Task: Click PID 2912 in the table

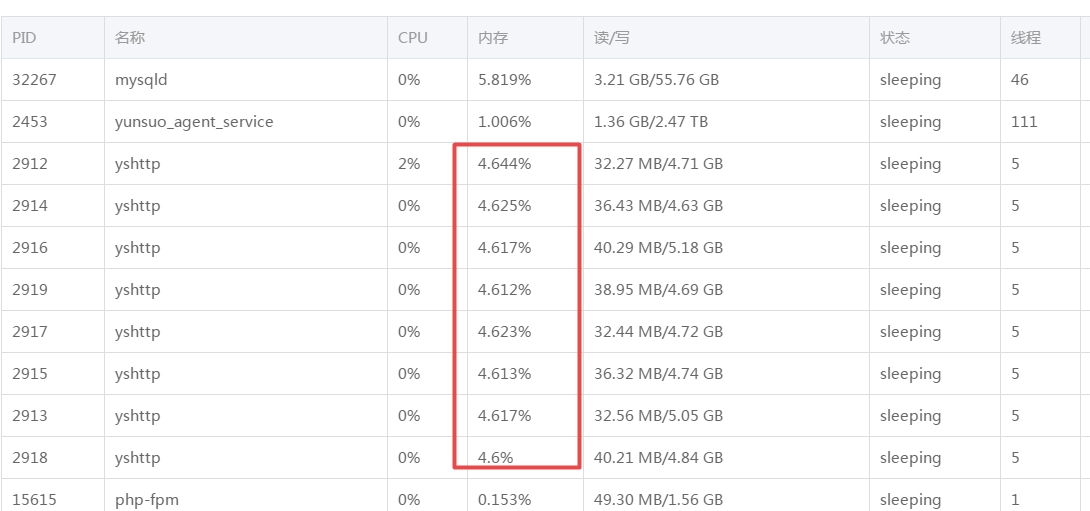Action: tap(30, 164)
